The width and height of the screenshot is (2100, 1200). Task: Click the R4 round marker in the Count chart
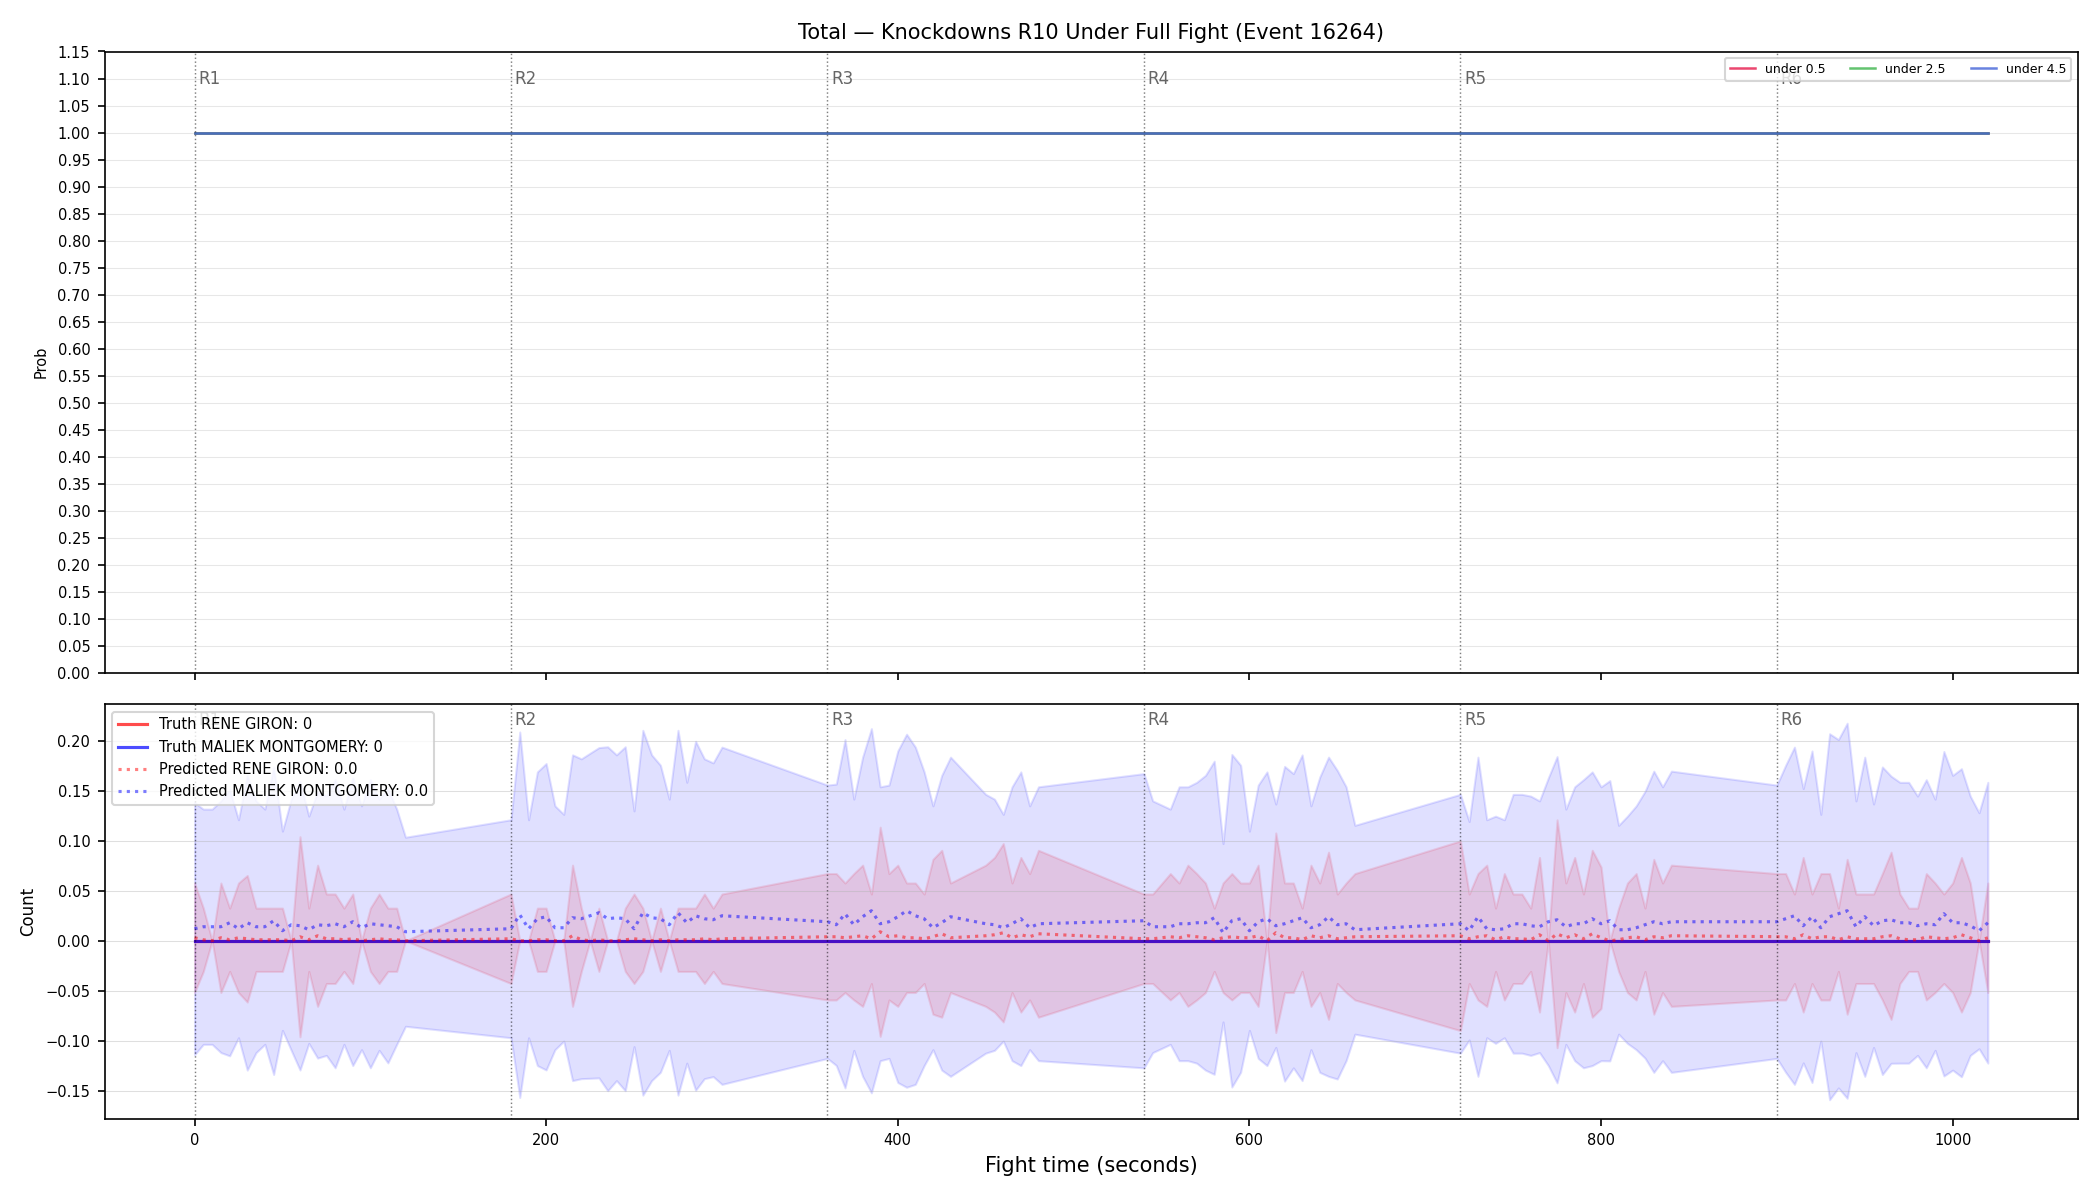click(x=1158, y=719)
